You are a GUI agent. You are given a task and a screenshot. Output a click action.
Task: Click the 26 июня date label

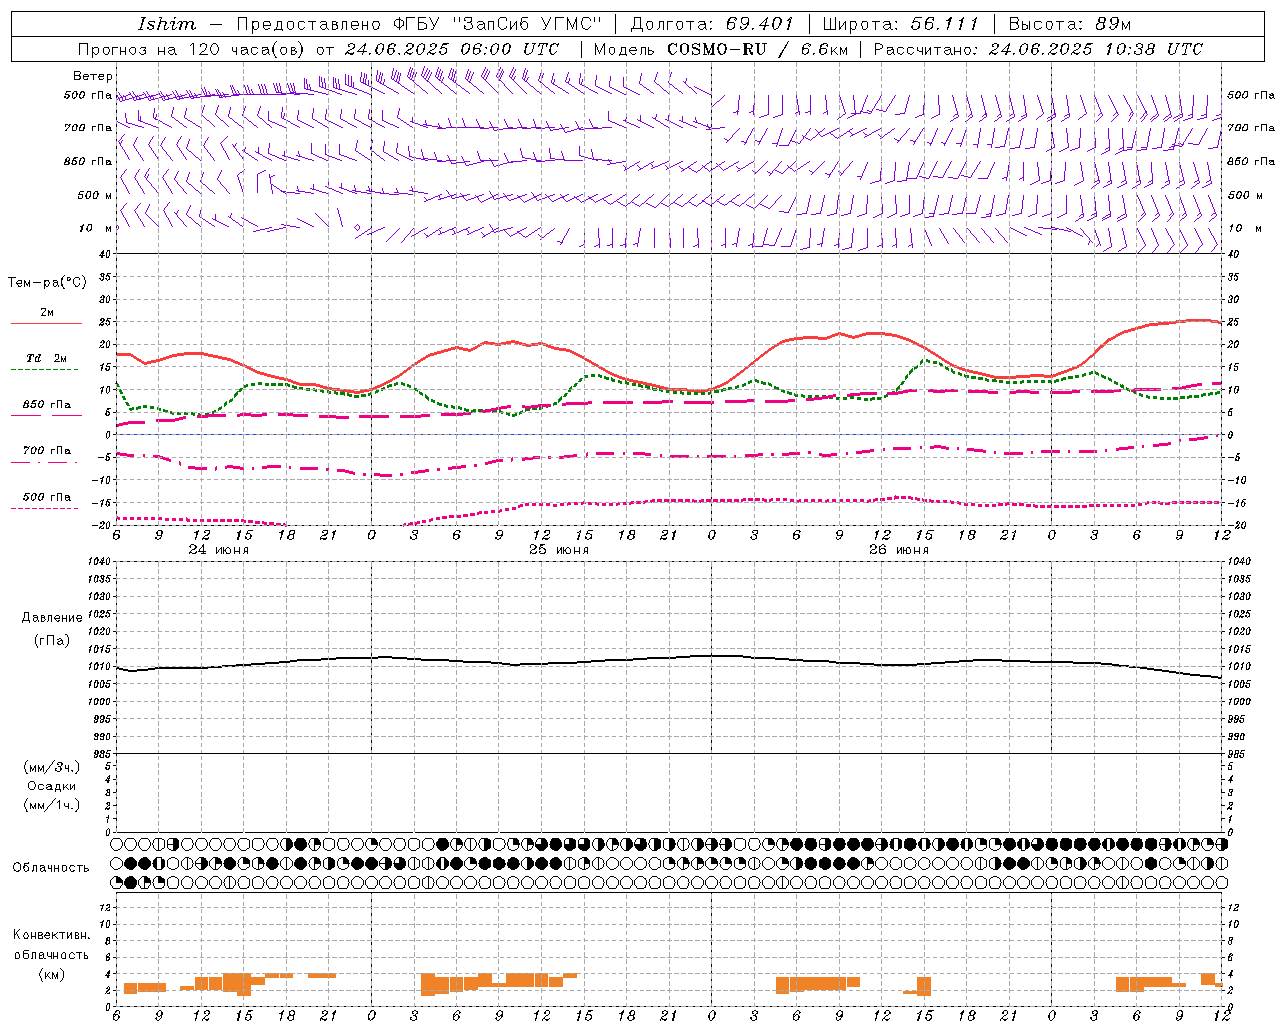[899, 549]
